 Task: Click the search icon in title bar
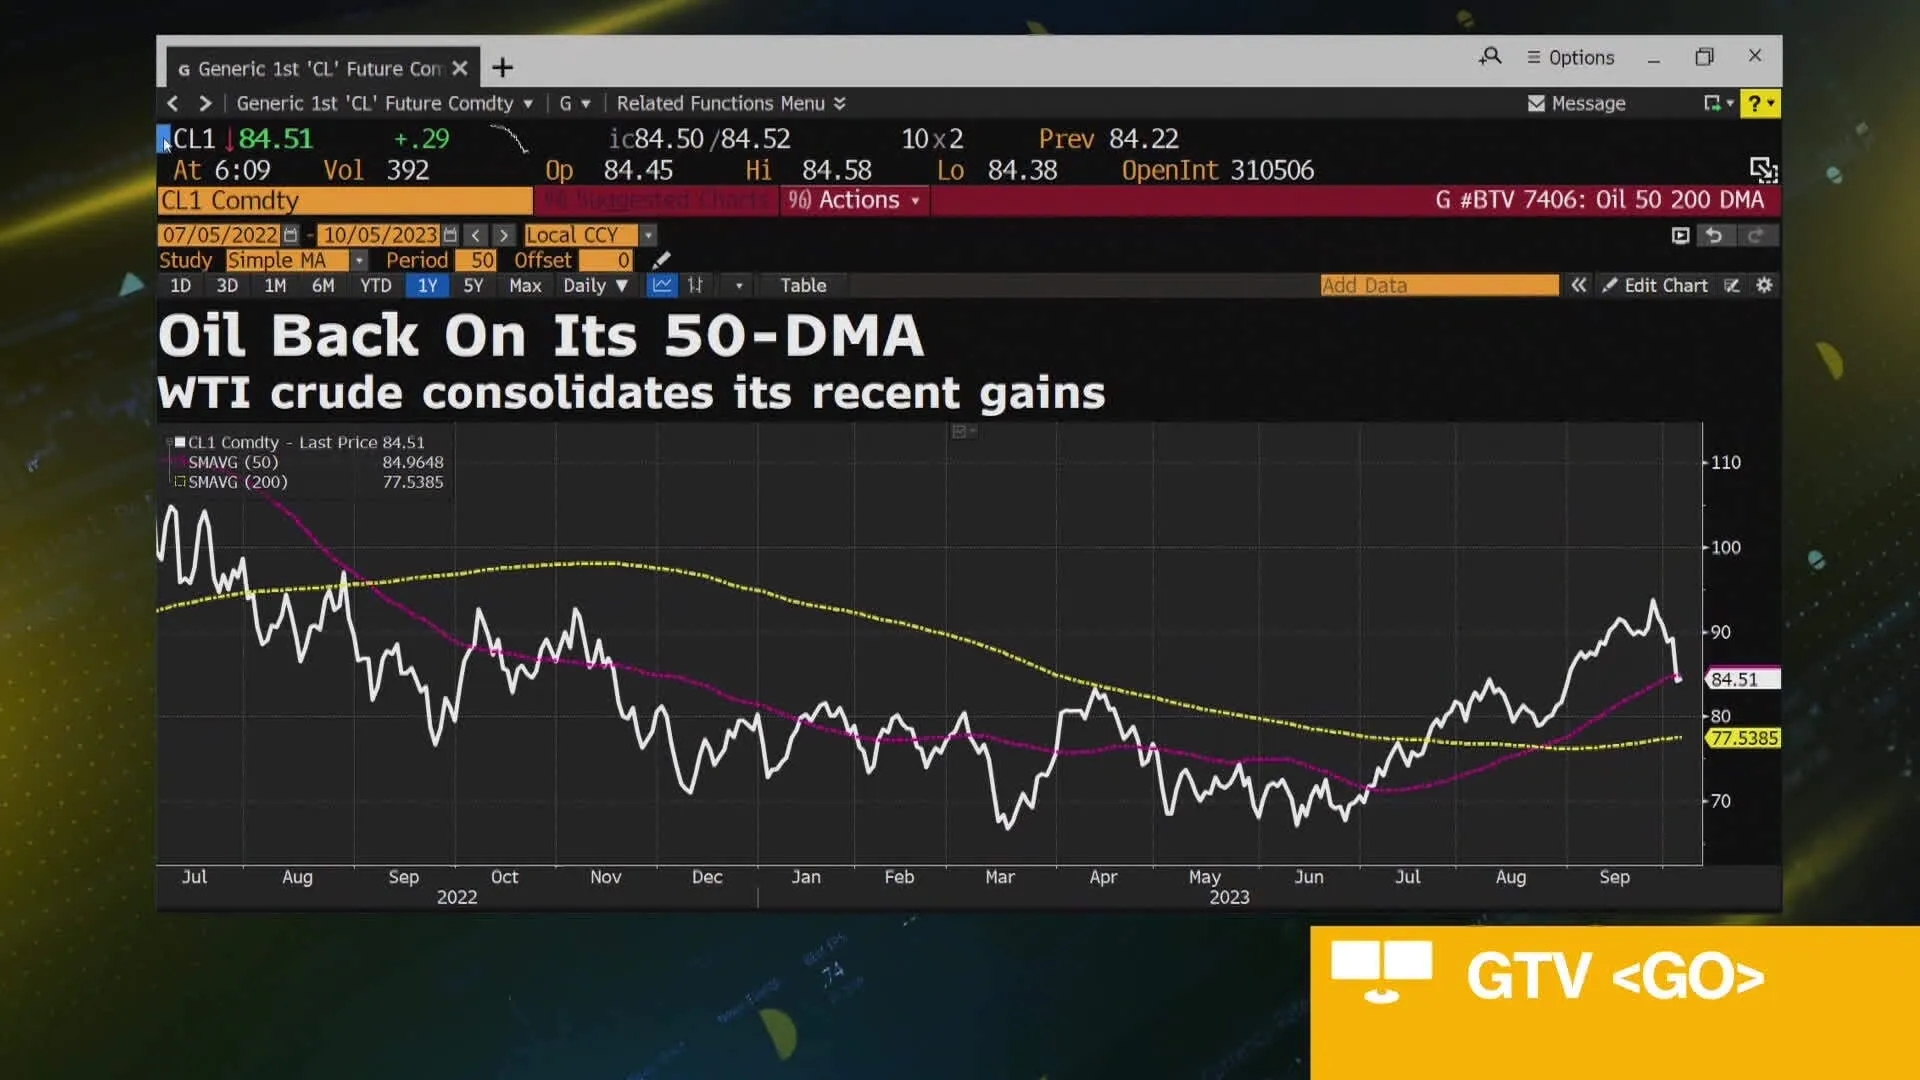point(1490,57)
